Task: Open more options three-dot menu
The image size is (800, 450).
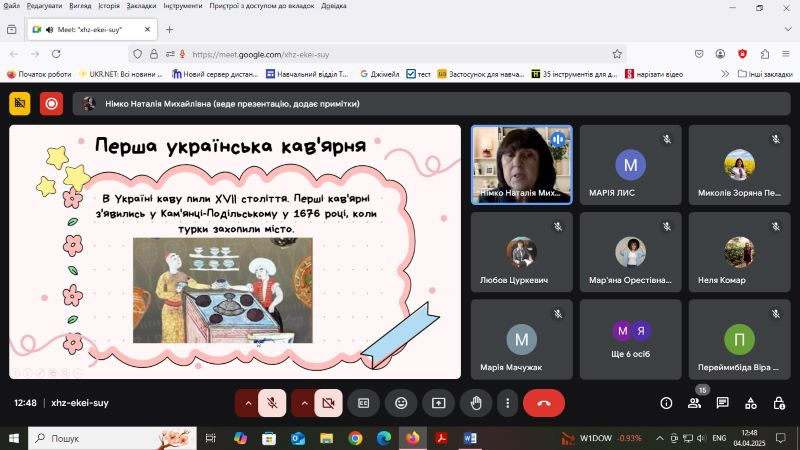Action: [507, 403]
